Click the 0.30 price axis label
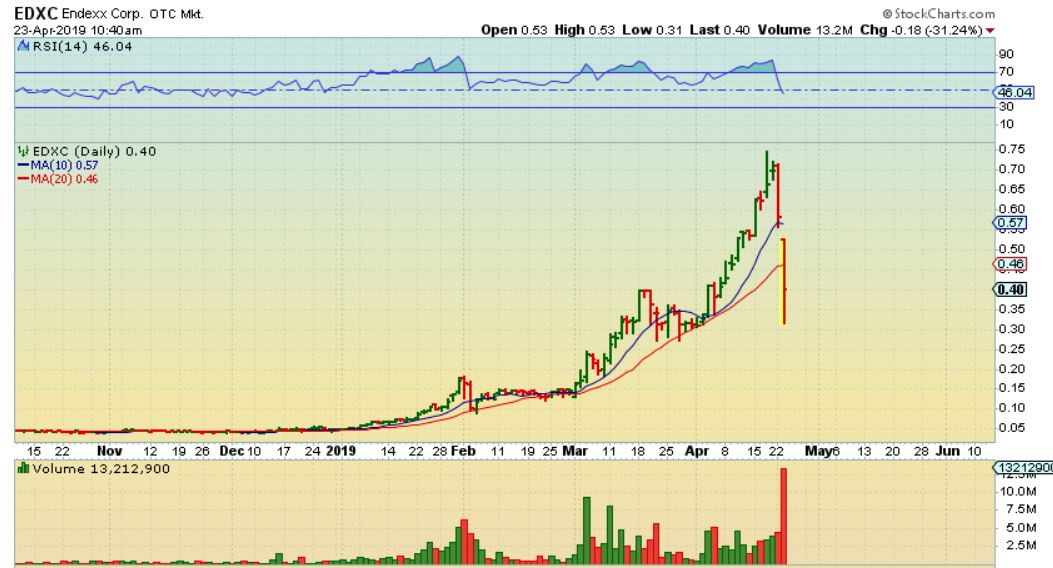 pos(1011,329)
